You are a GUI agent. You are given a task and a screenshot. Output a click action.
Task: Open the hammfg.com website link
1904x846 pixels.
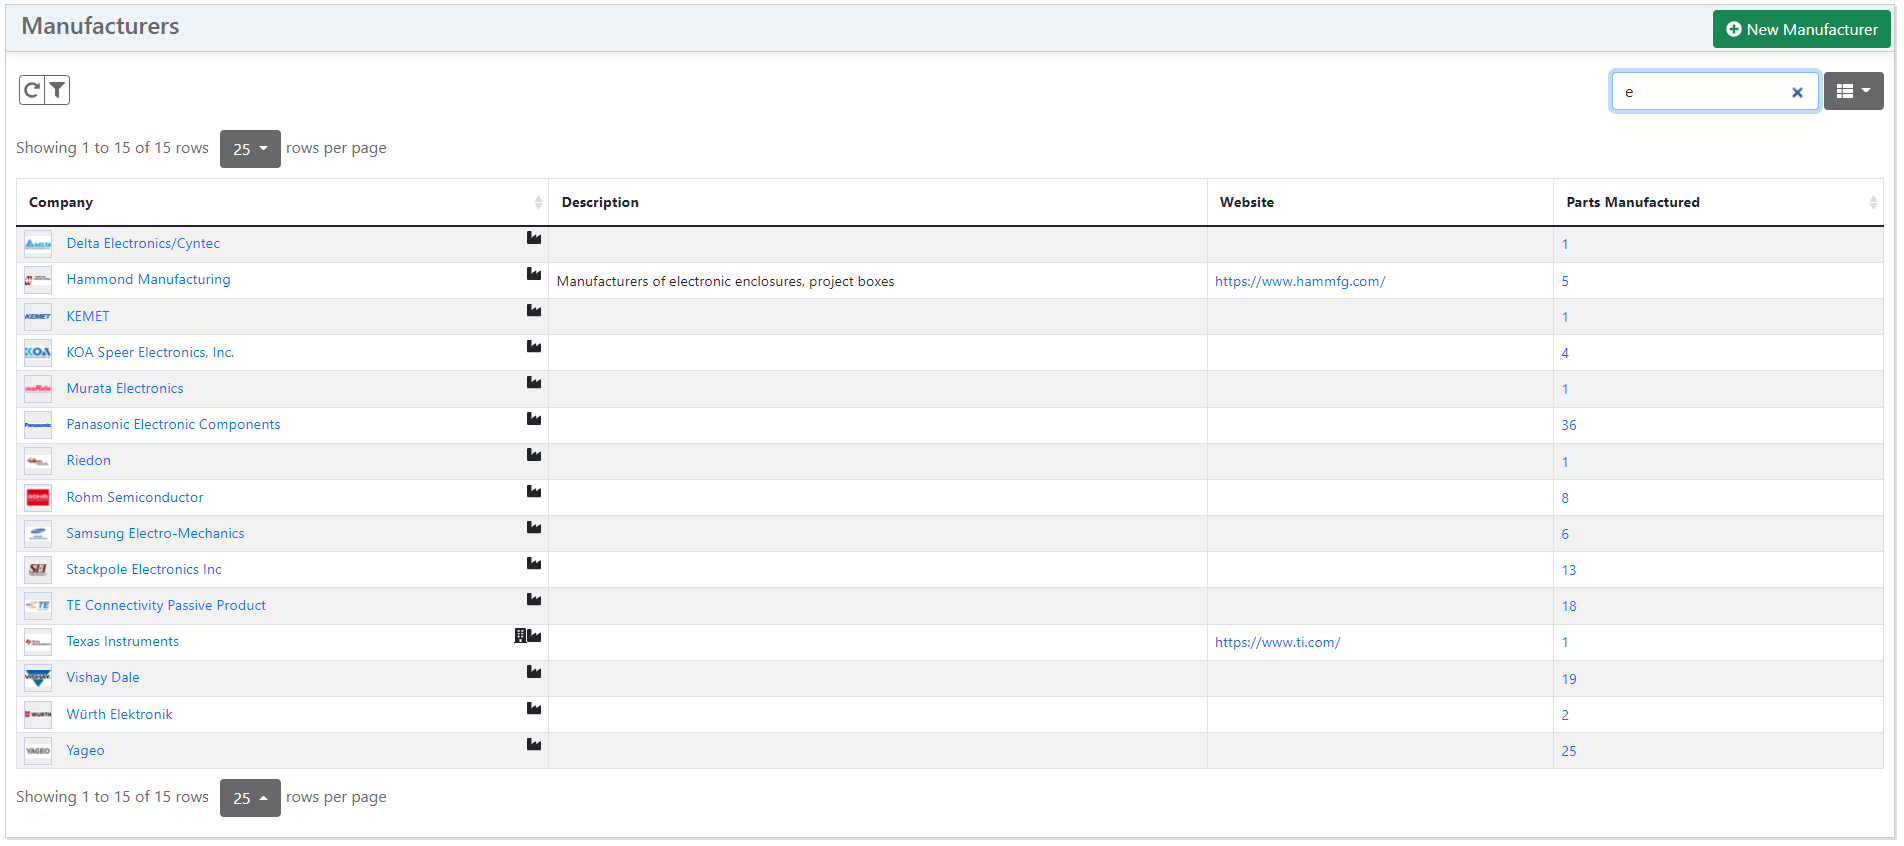click(x=1299, y=282)
